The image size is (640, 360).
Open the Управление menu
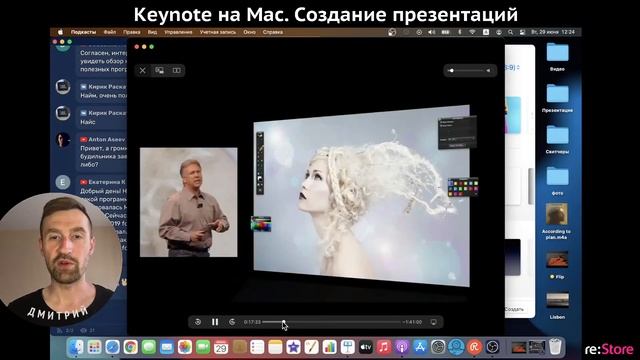178,32
